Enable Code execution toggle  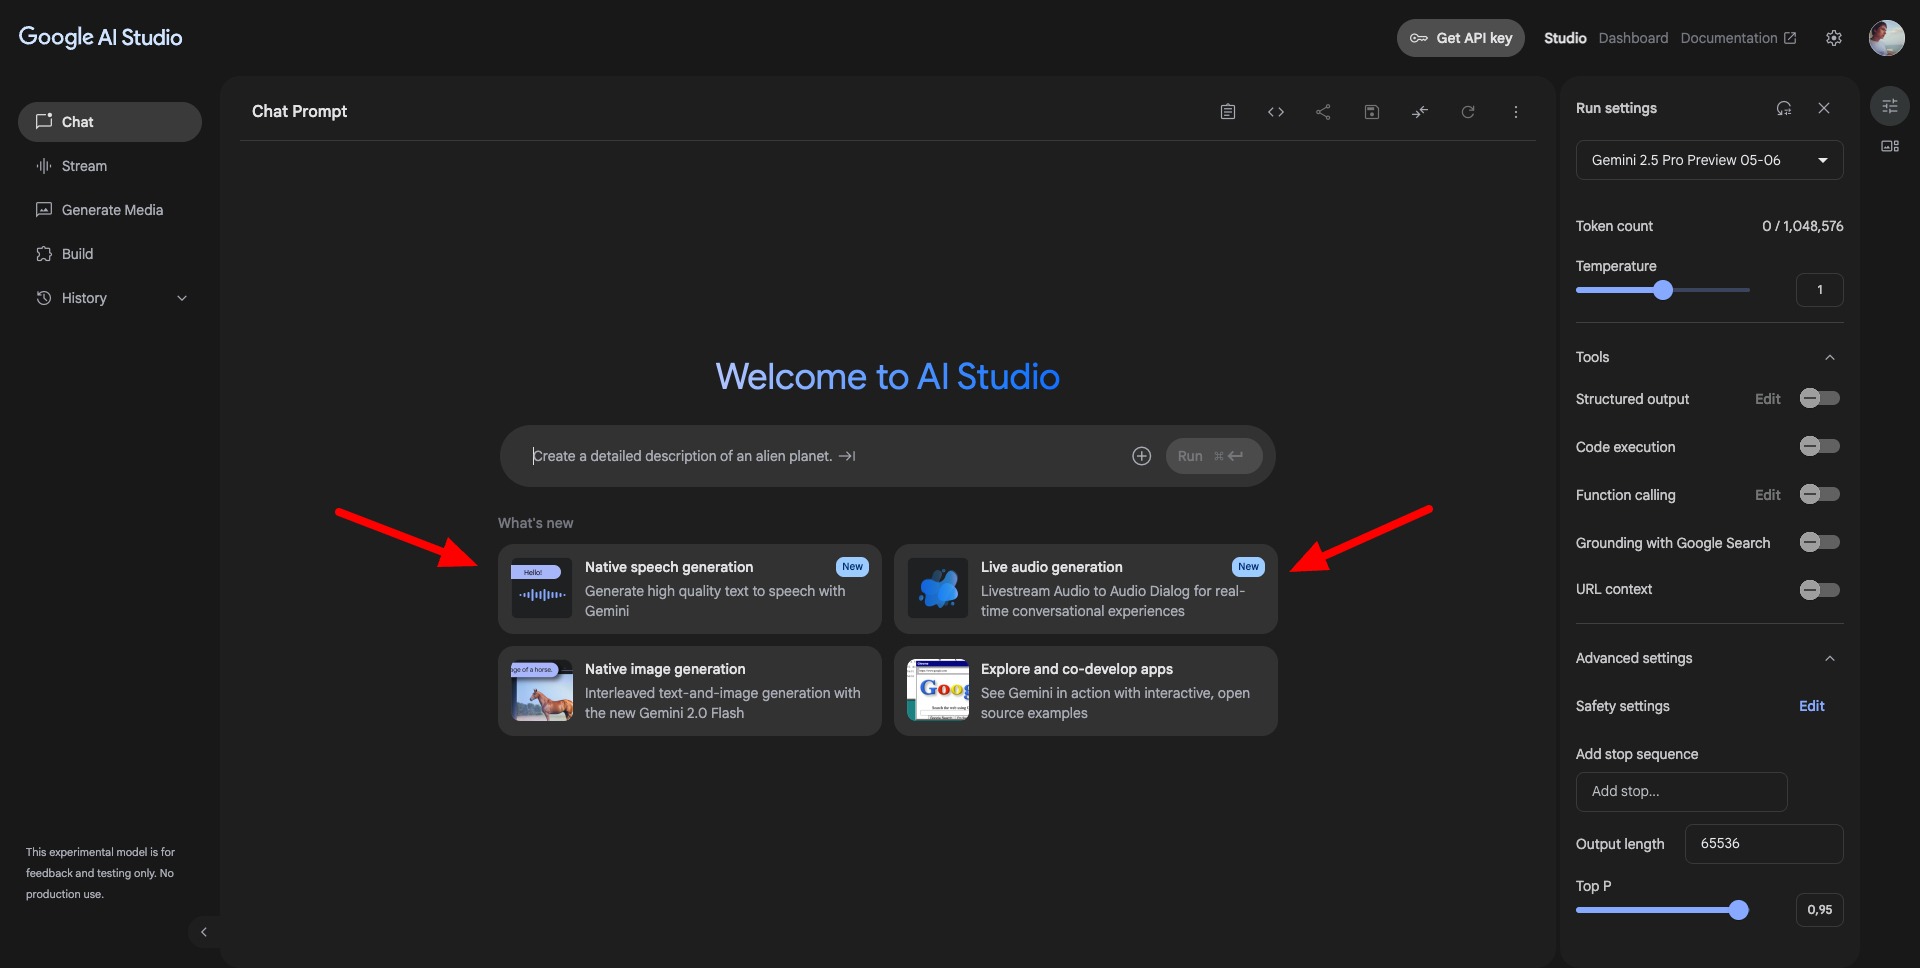pyautogui.click(x=1820, y=446)
